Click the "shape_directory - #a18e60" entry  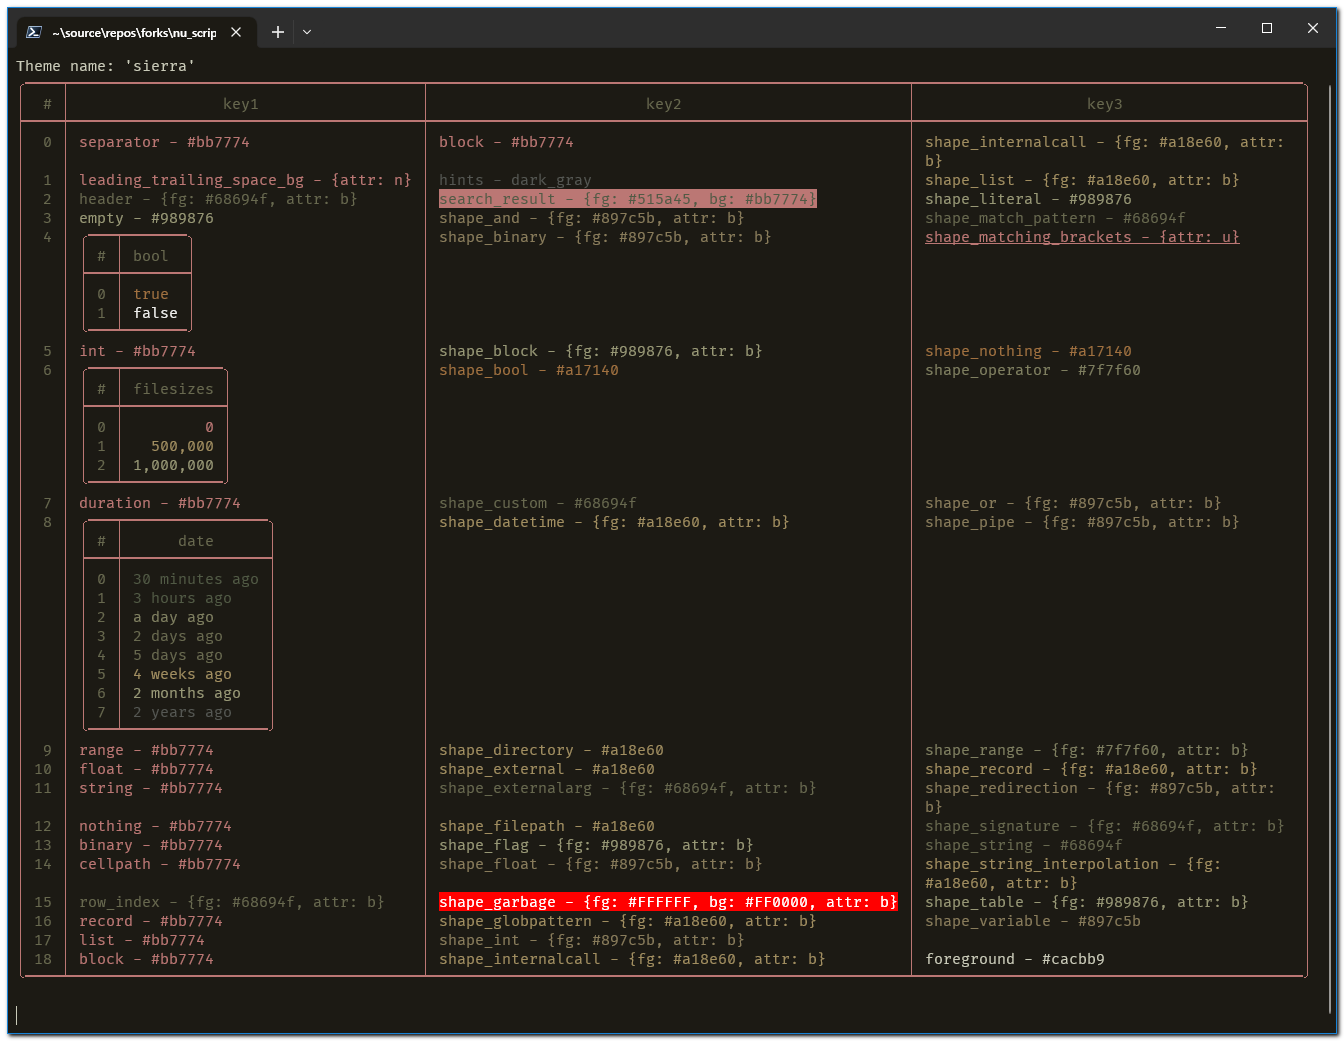pos(551,750)
